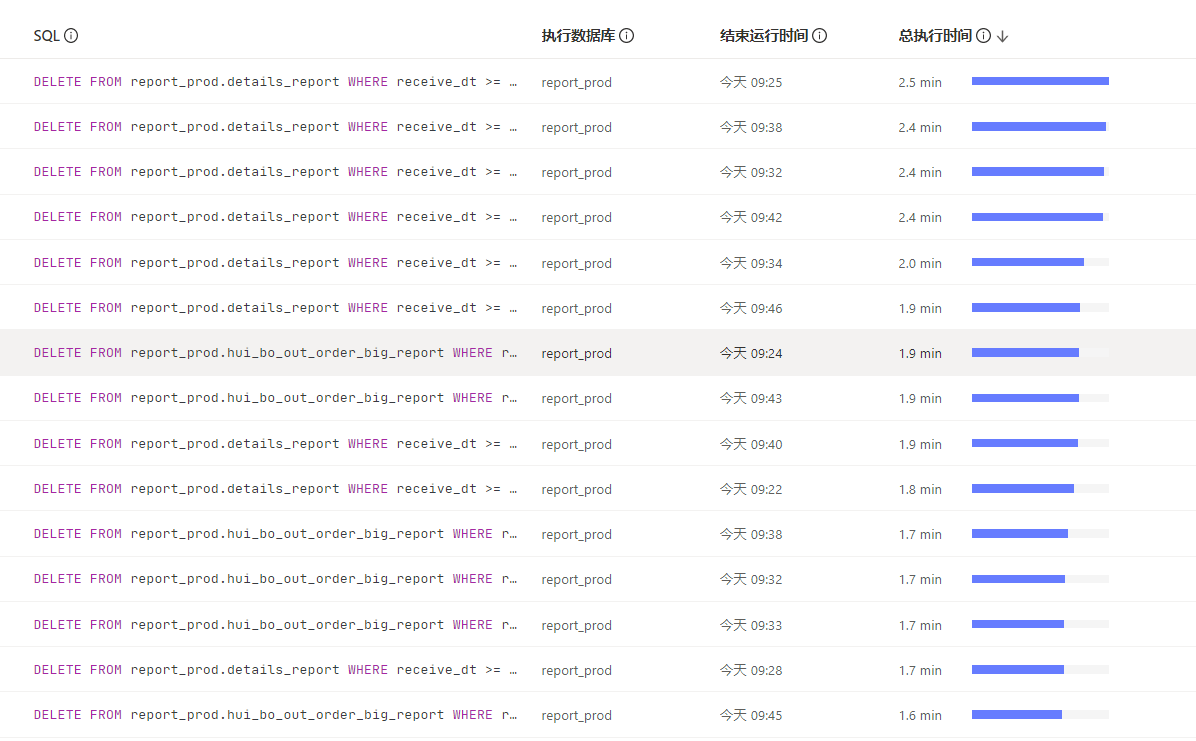Select the '今天 09:22' end time cell
The image size is (1196, 741).
(751, 488)
